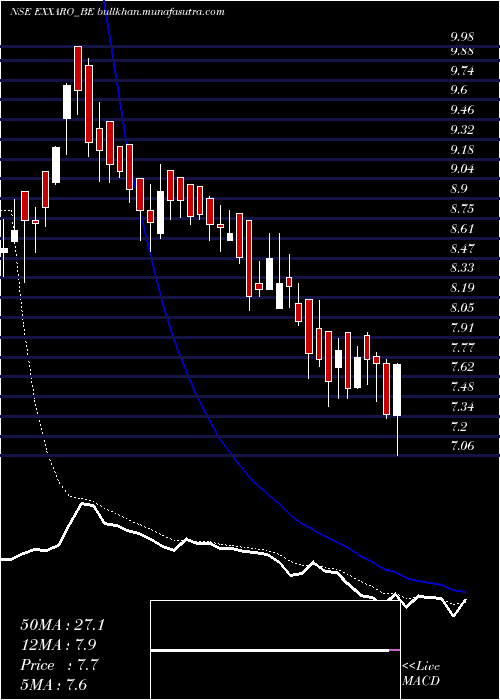The height and width of the screenshot is (700, 500).
Task: Click the 7.34 price axis label
Action: click(462, 406)
